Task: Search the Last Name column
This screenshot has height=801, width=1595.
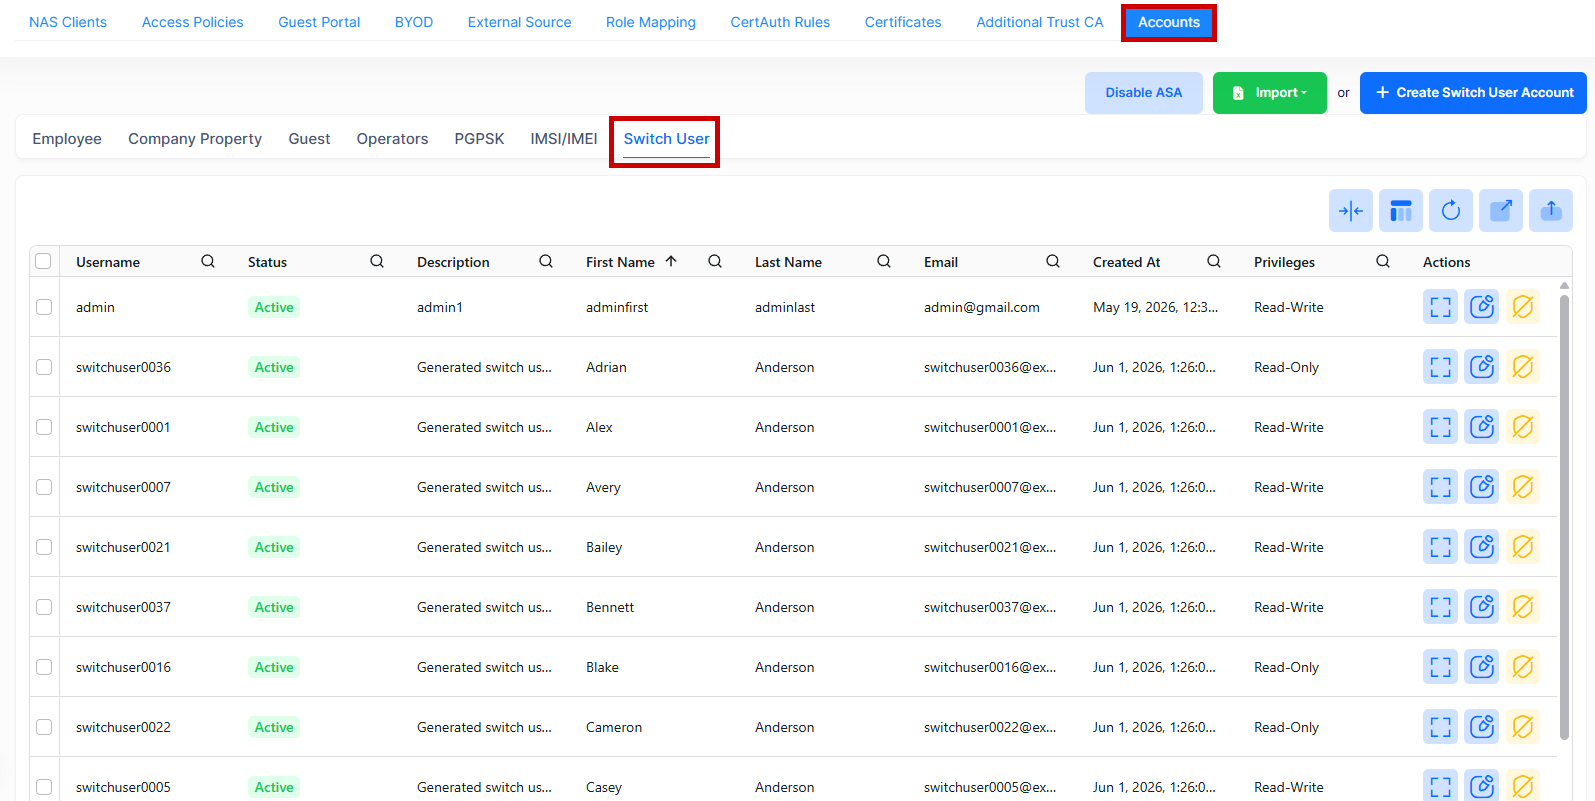Action: [x=884, y=261]
